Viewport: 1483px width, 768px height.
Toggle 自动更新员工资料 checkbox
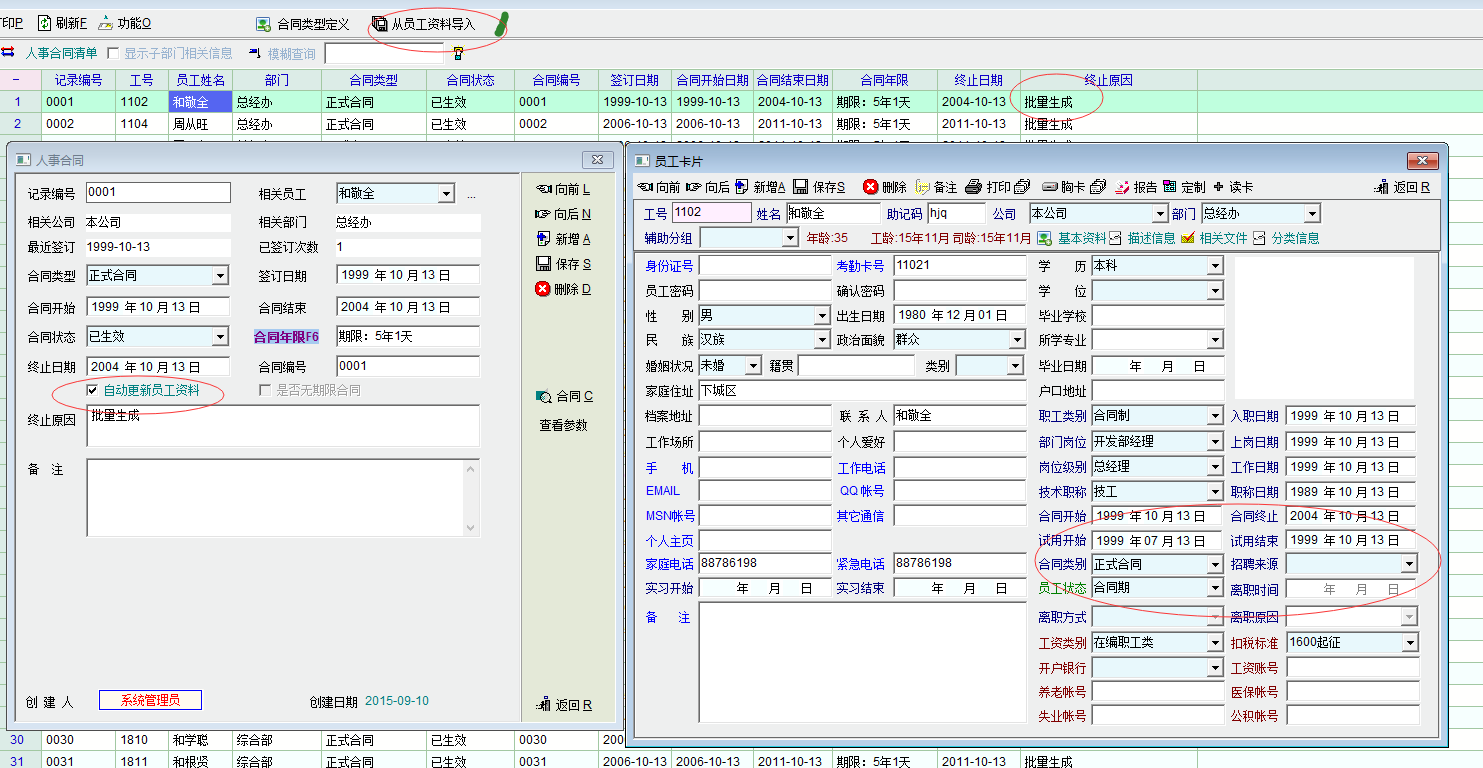tap(93, 391)
